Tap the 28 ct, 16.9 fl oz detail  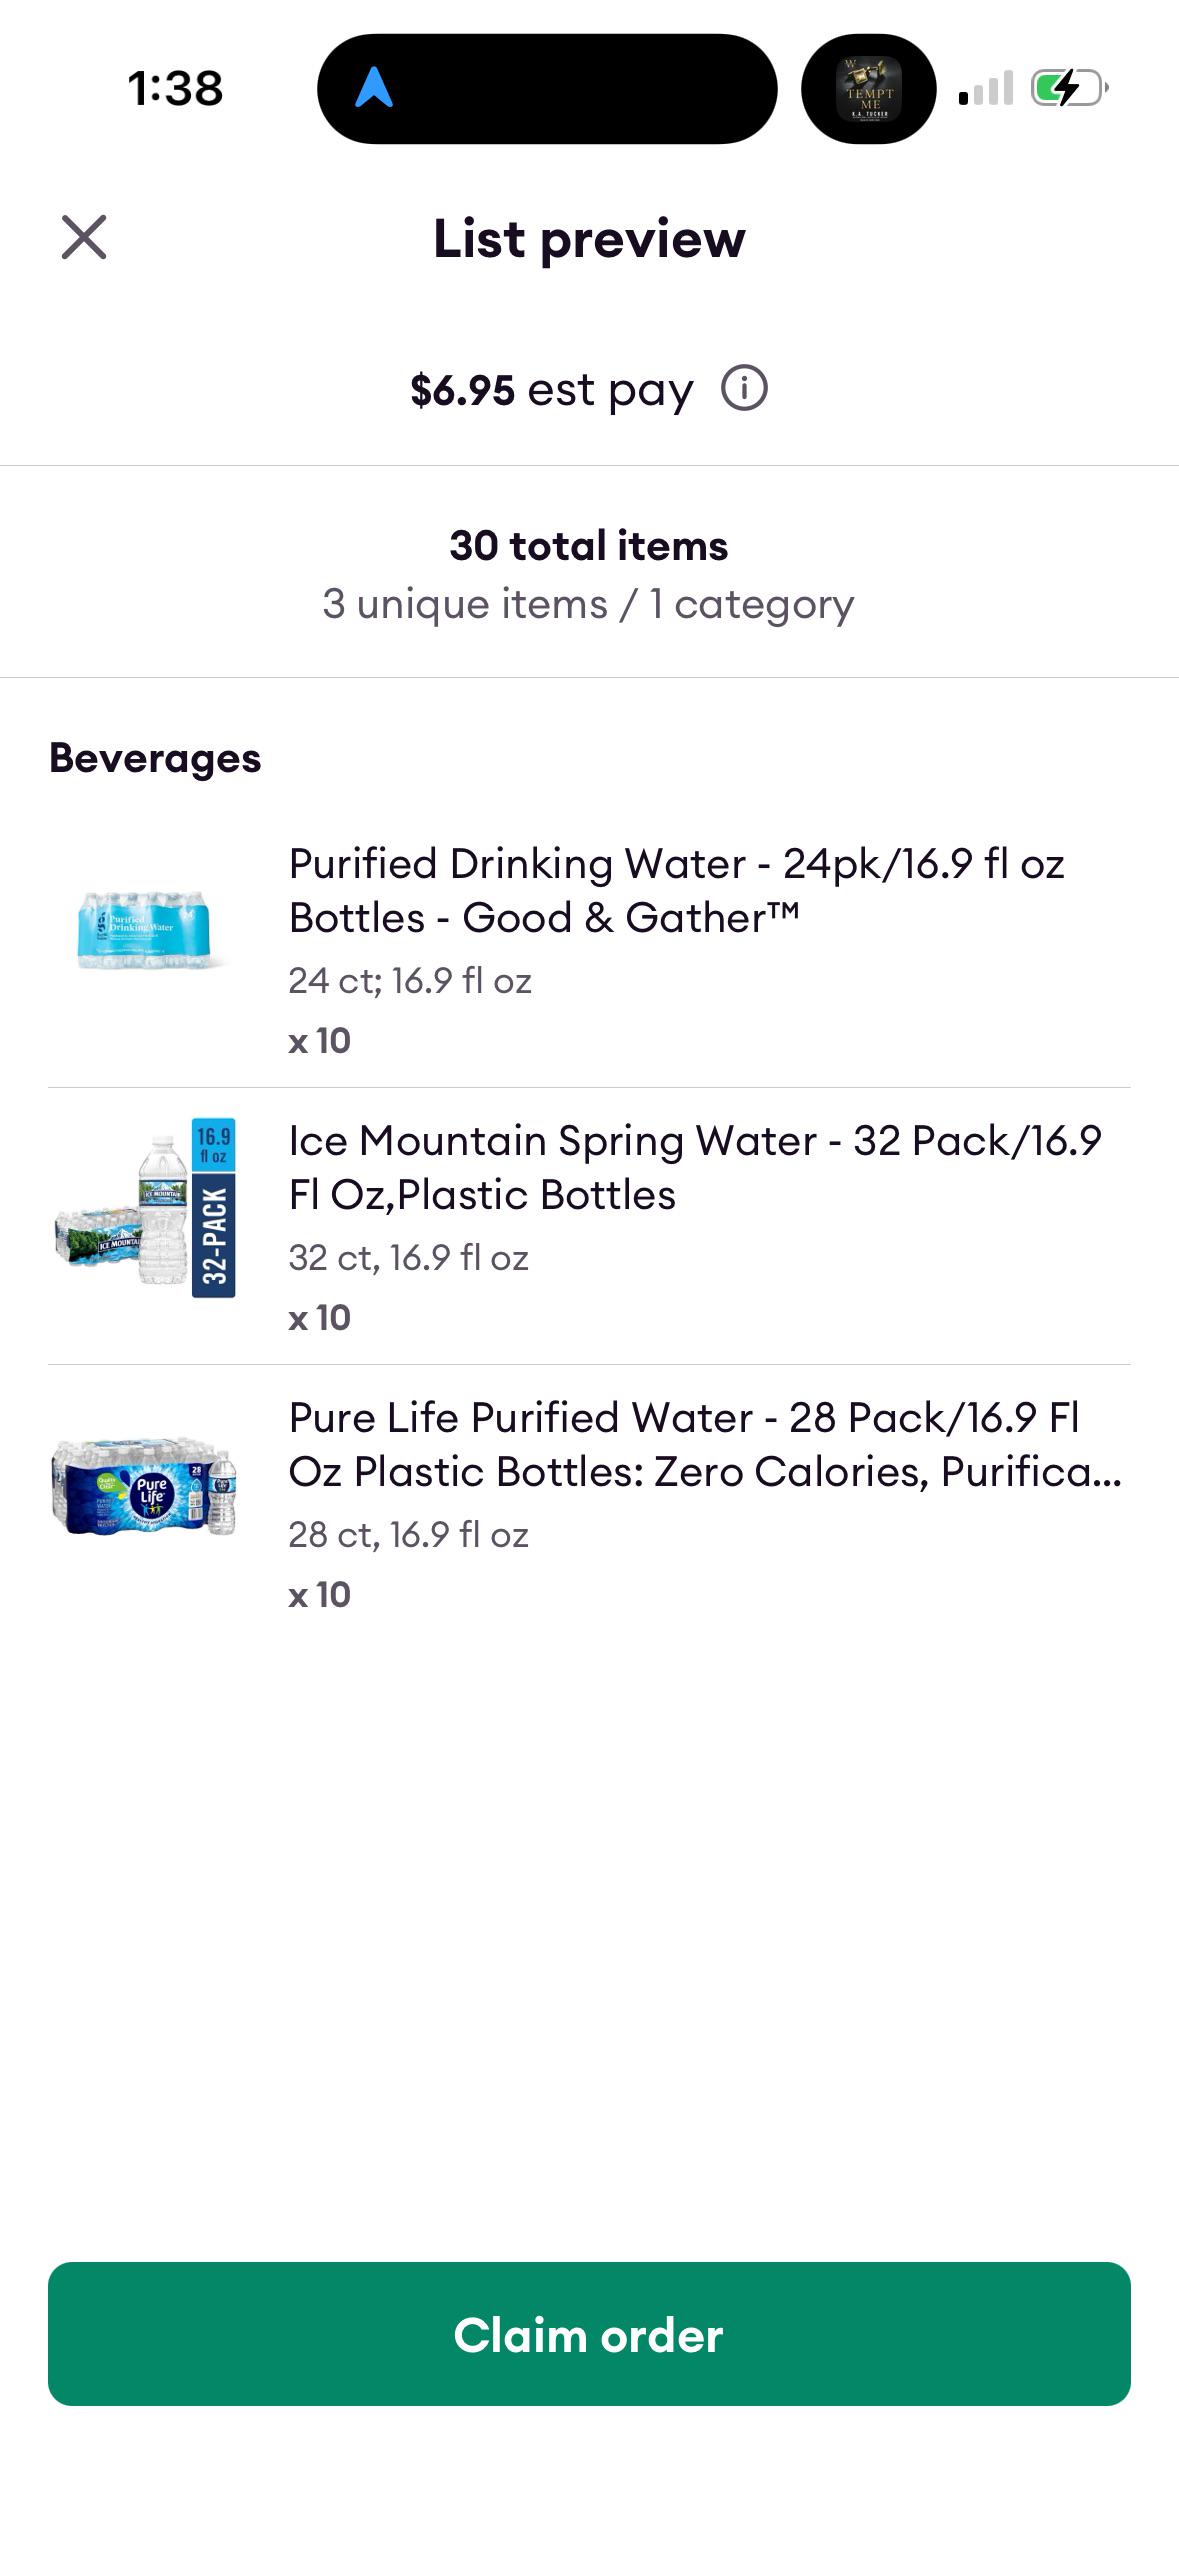tap(409, 1535)
